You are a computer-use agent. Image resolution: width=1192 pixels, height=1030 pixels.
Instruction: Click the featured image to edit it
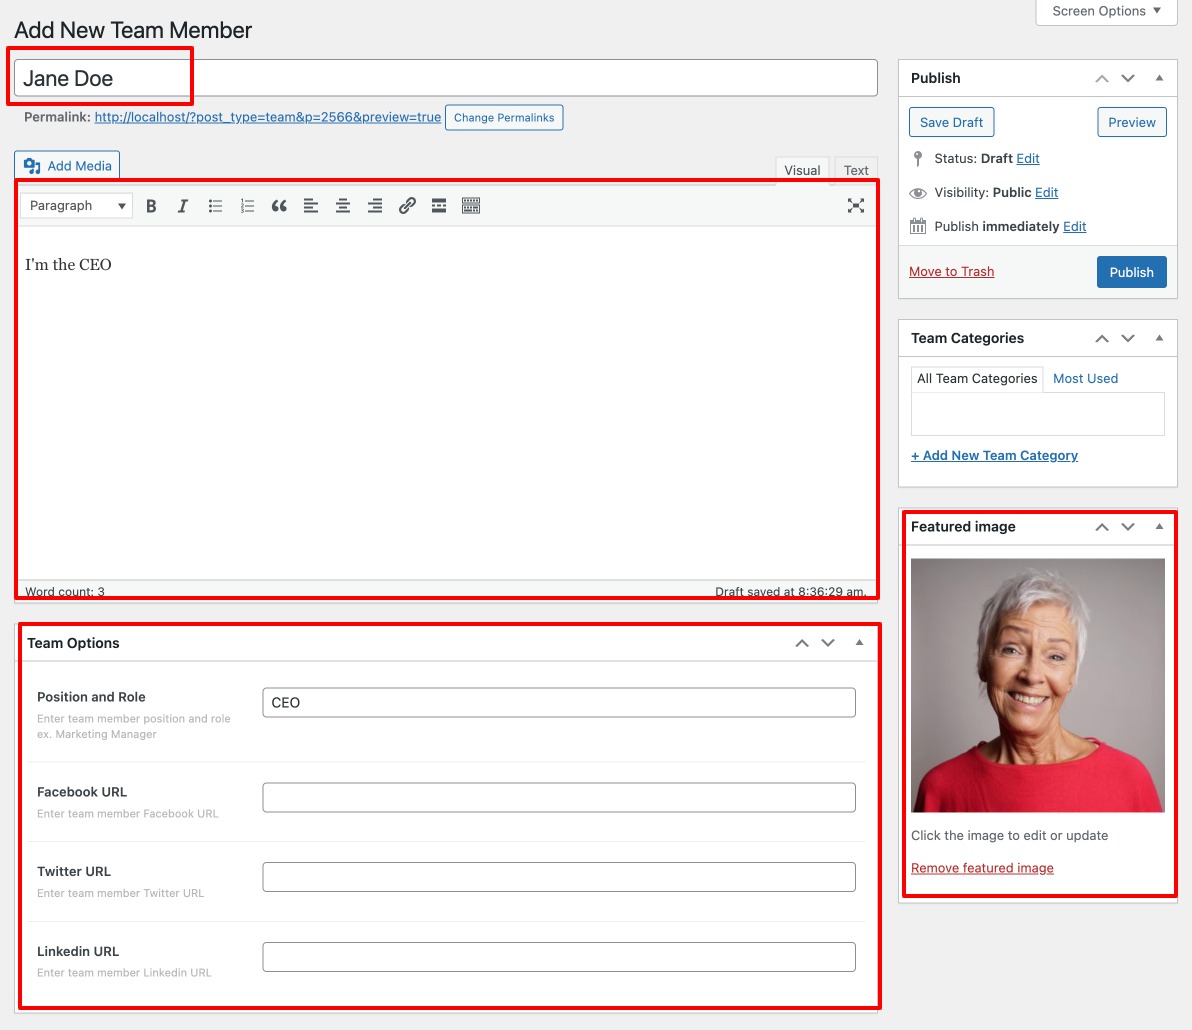[x=1037, y=684]
